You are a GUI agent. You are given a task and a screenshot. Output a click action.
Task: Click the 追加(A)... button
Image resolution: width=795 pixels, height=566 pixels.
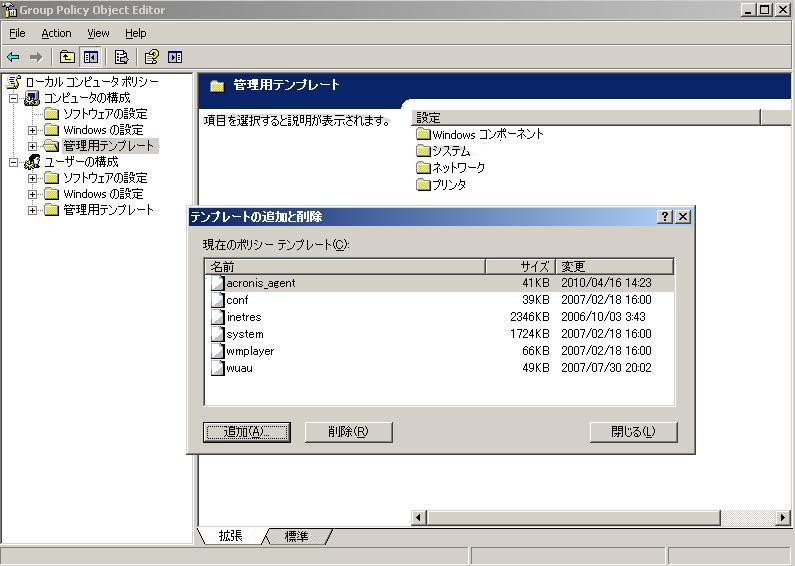(246, 432)
